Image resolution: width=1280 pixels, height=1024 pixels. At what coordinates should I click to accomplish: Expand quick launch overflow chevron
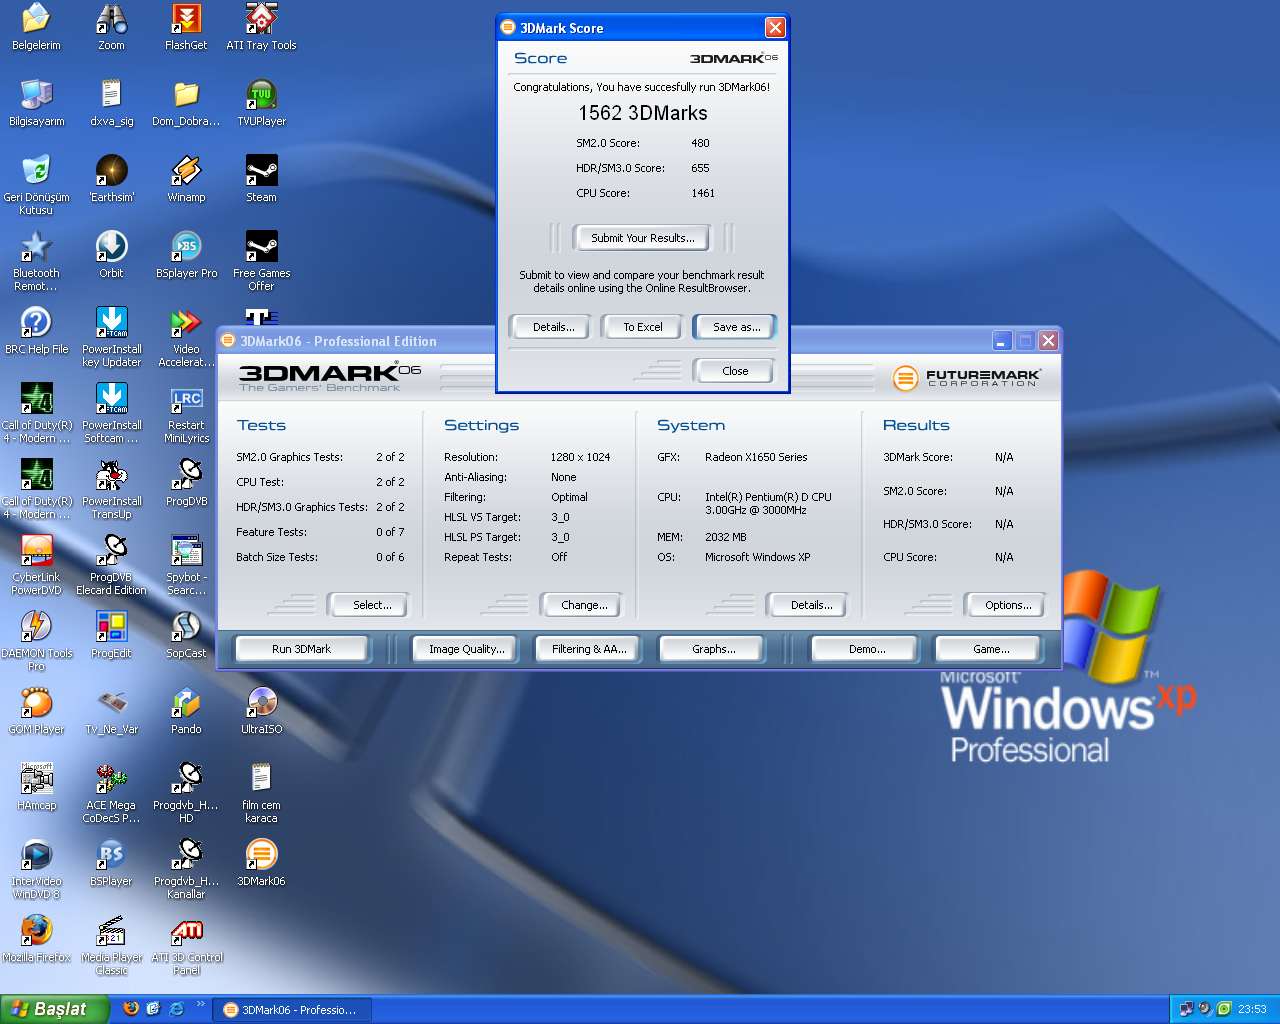point(200,1005)
